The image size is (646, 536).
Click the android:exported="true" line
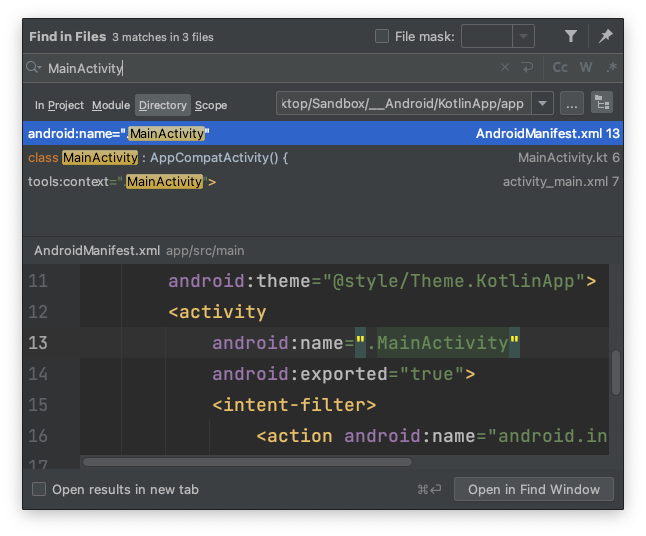[344, 374]
